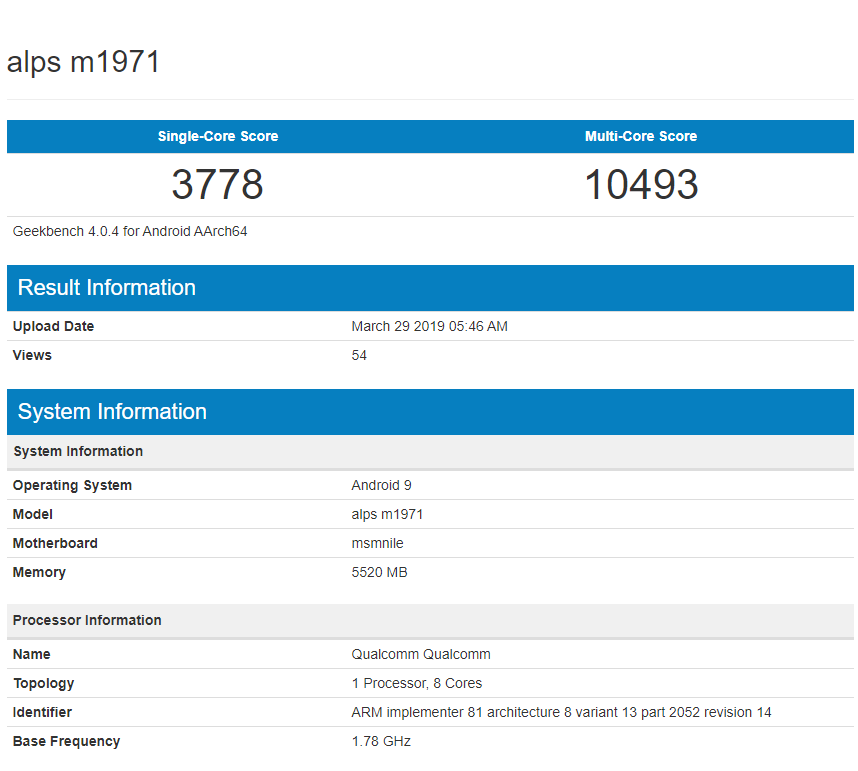Click the single-core score value 3778

[x=218, y=184]
